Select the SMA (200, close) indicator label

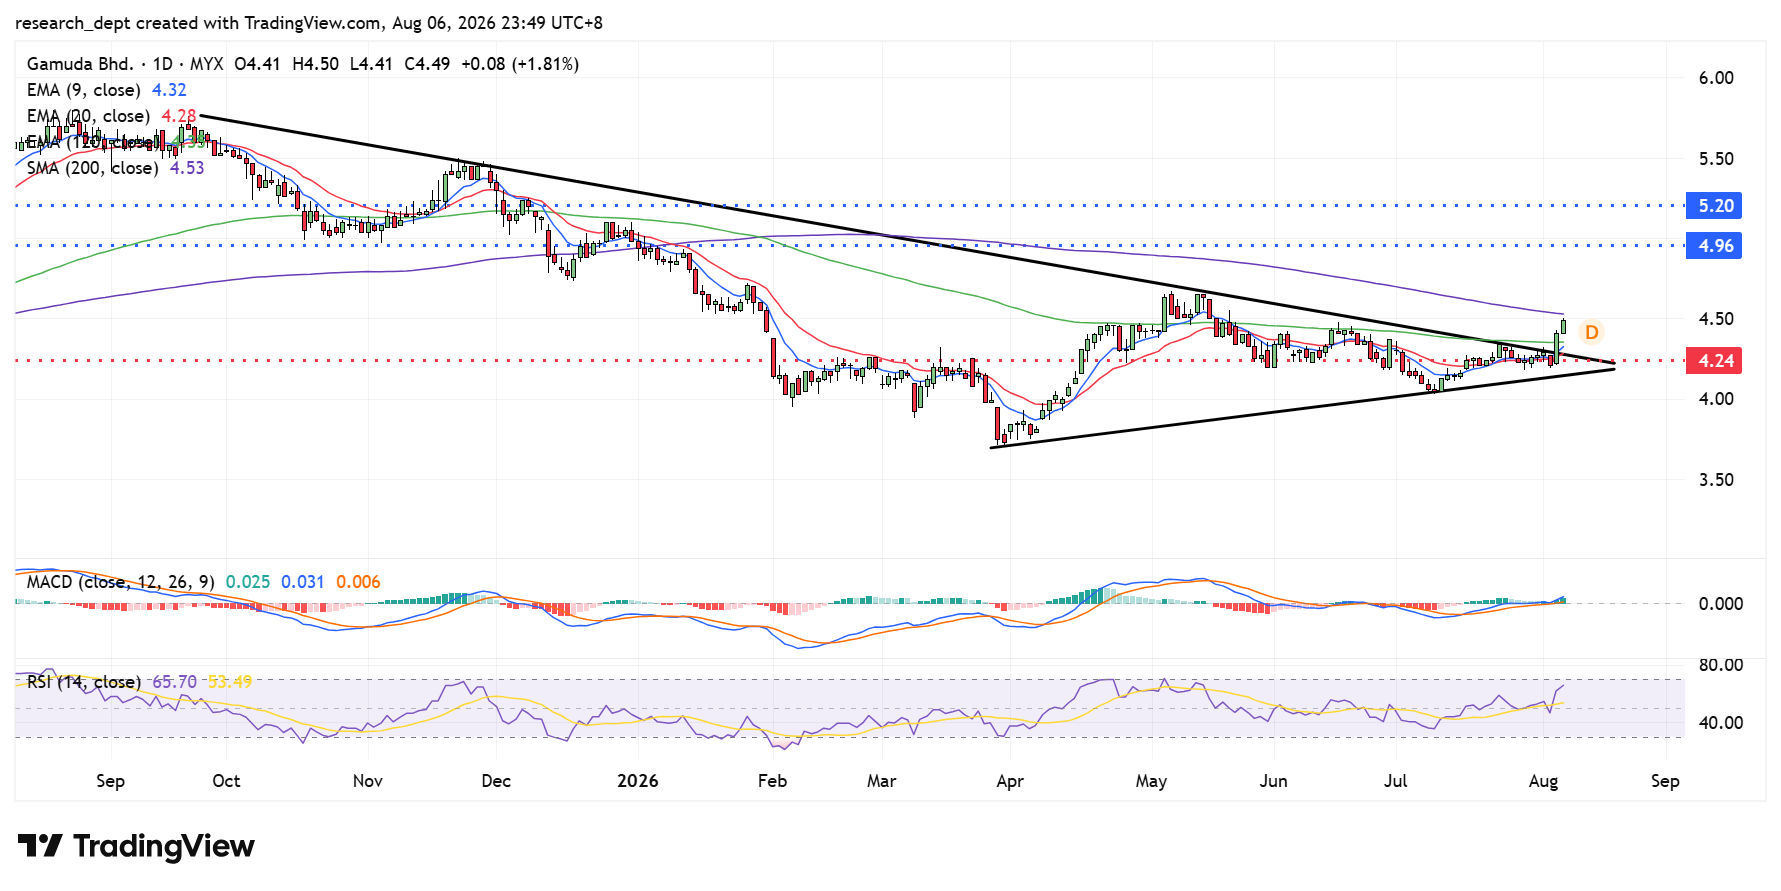click(x=93, y=168)
